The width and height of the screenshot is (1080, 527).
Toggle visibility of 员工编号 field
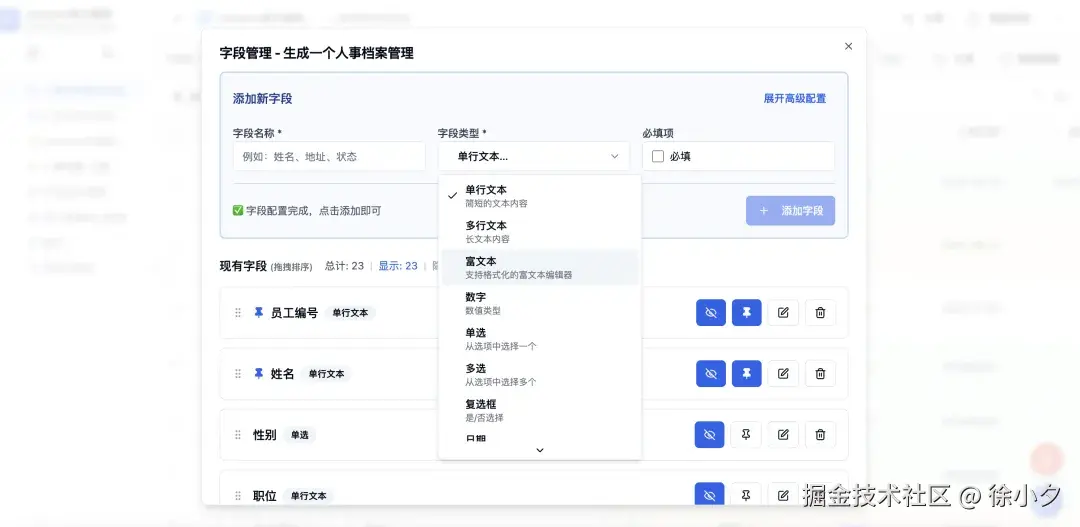tap(711, 313)
